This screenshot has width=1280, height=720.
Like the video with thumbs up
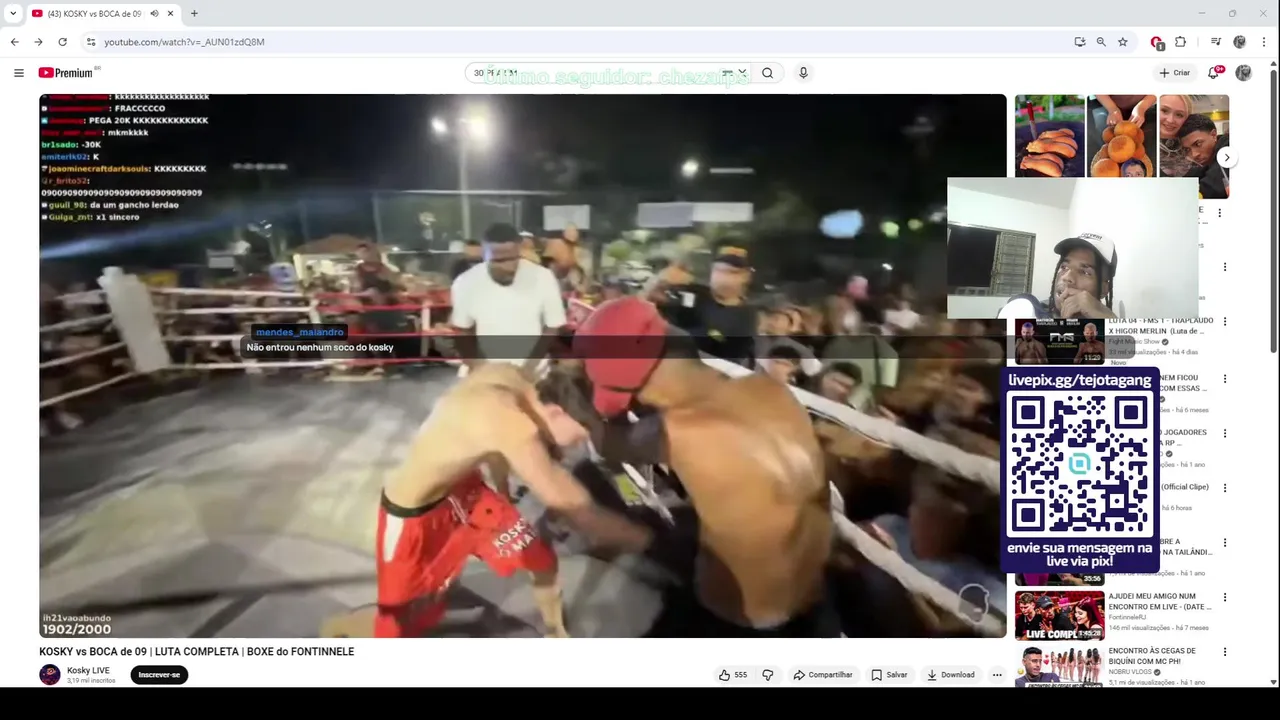(733, 675)
